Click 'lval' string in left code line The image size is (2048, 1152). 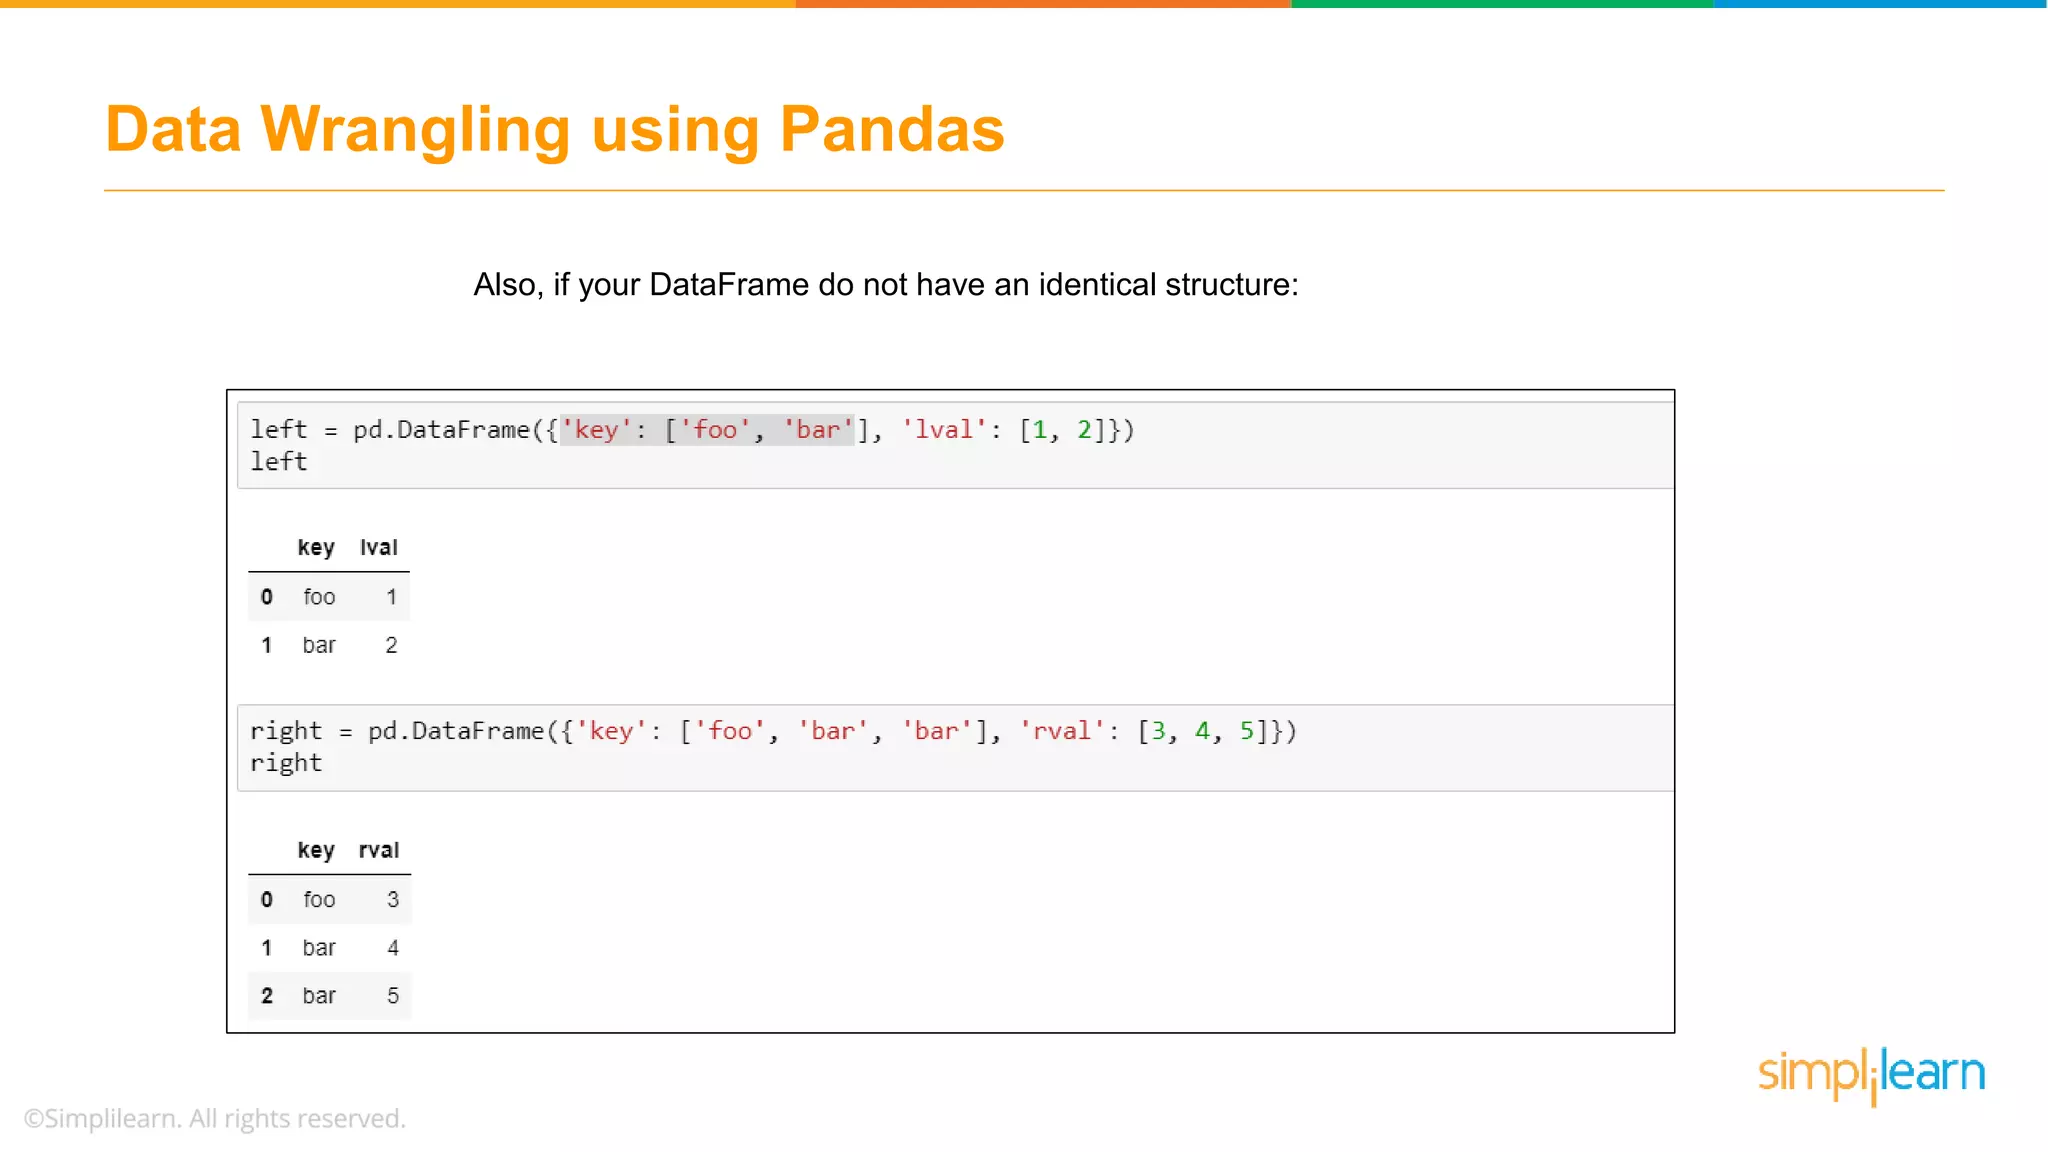tap(944, 430)
